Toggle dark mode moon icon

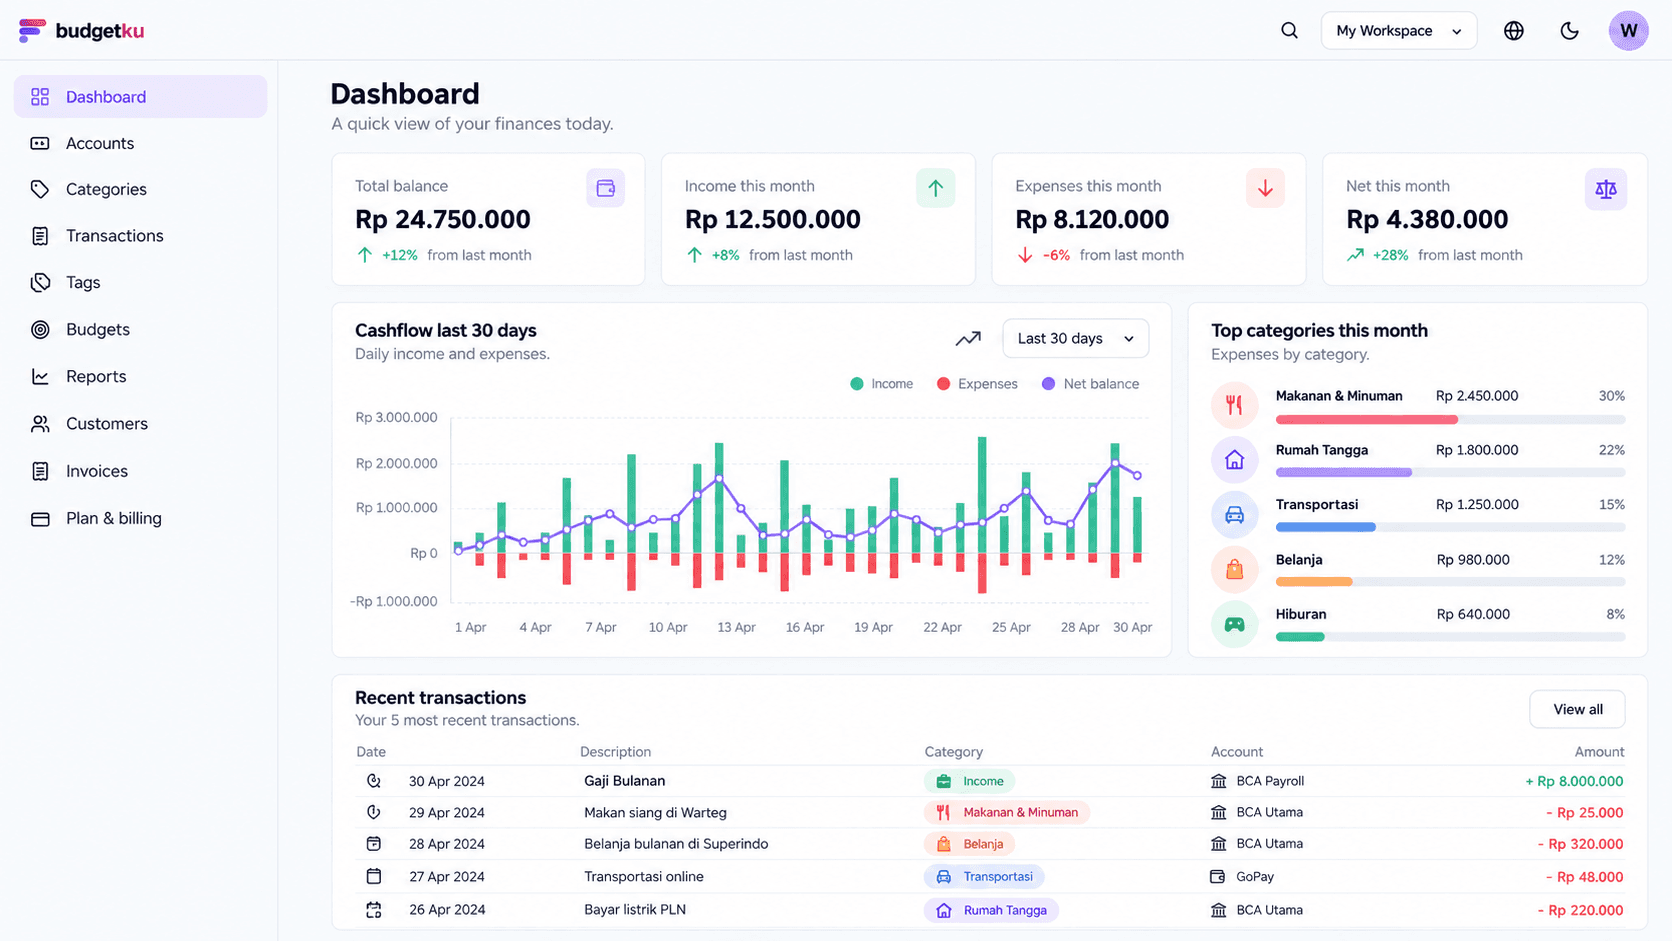click(1569, 31)
